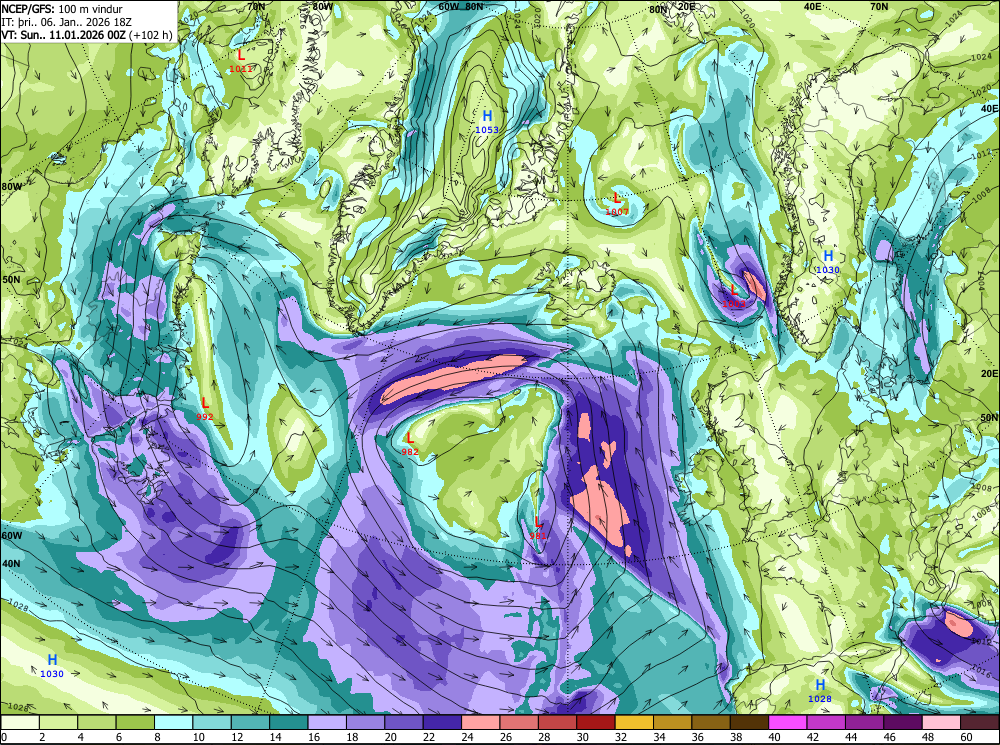Click the VT: Sun. 11.01.2026 00Z line
Viewport: 1000px width, 745px height.
[x=87, y=34]
